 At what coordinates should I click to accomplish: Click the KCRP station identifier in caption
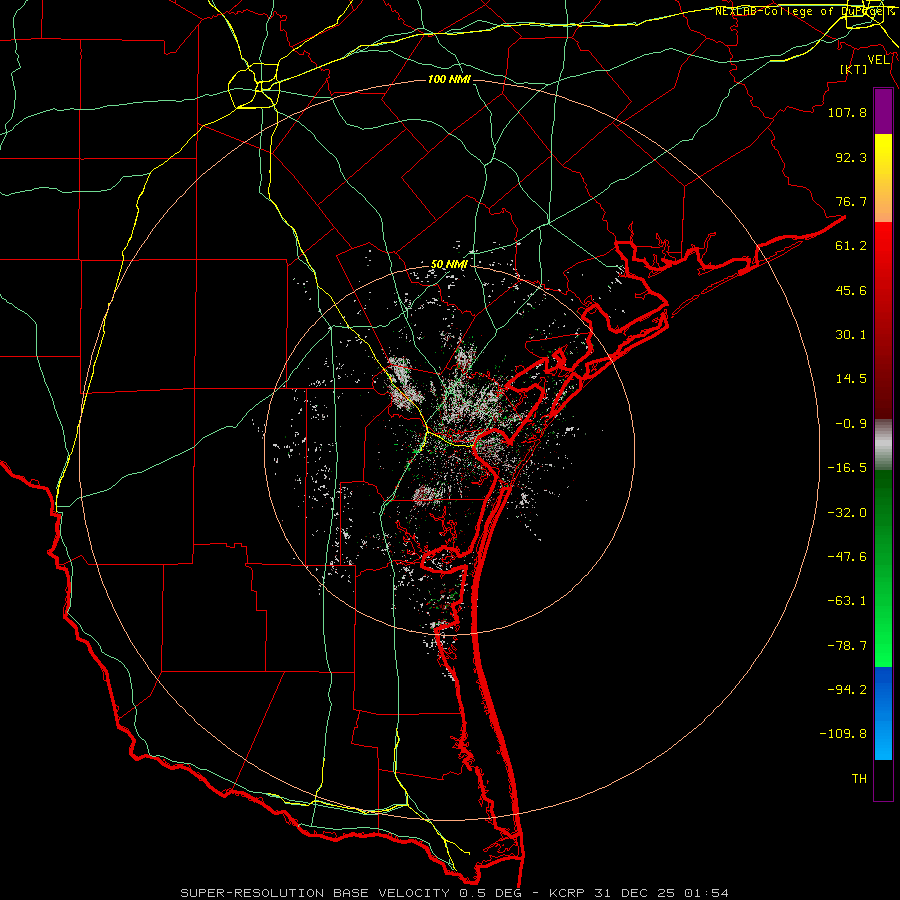click(x=568, y=893)
